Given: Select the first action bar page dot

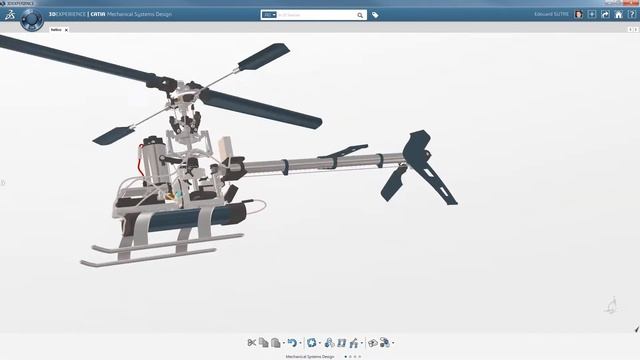Looking at the screenshot, I should 346,357.
